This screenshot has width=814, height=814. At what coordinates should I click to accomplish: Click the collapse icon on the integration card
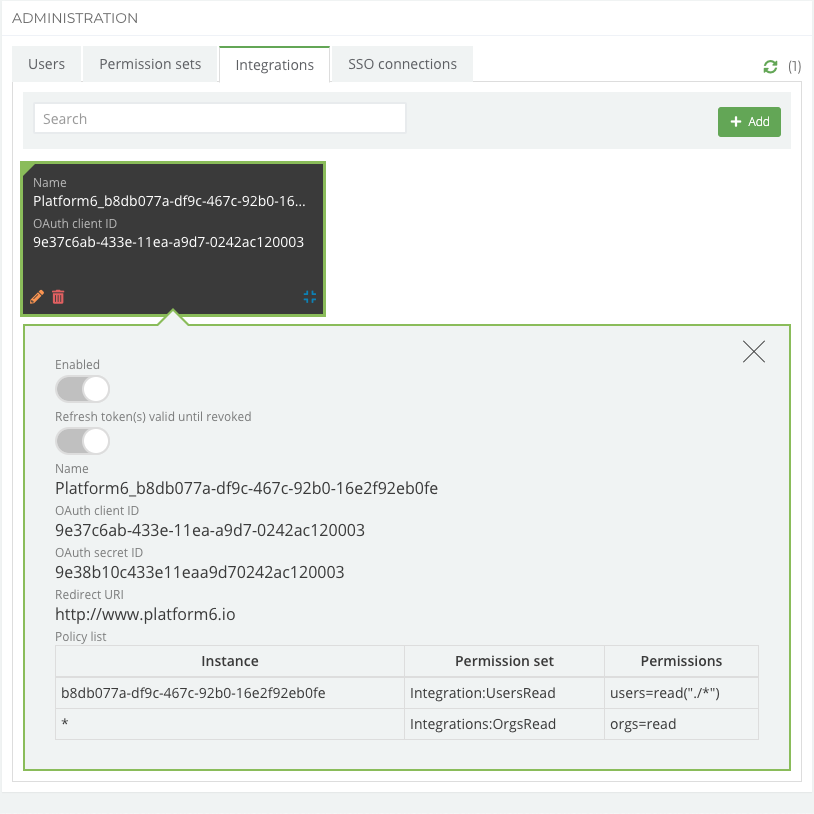click(x=309, y=296)
